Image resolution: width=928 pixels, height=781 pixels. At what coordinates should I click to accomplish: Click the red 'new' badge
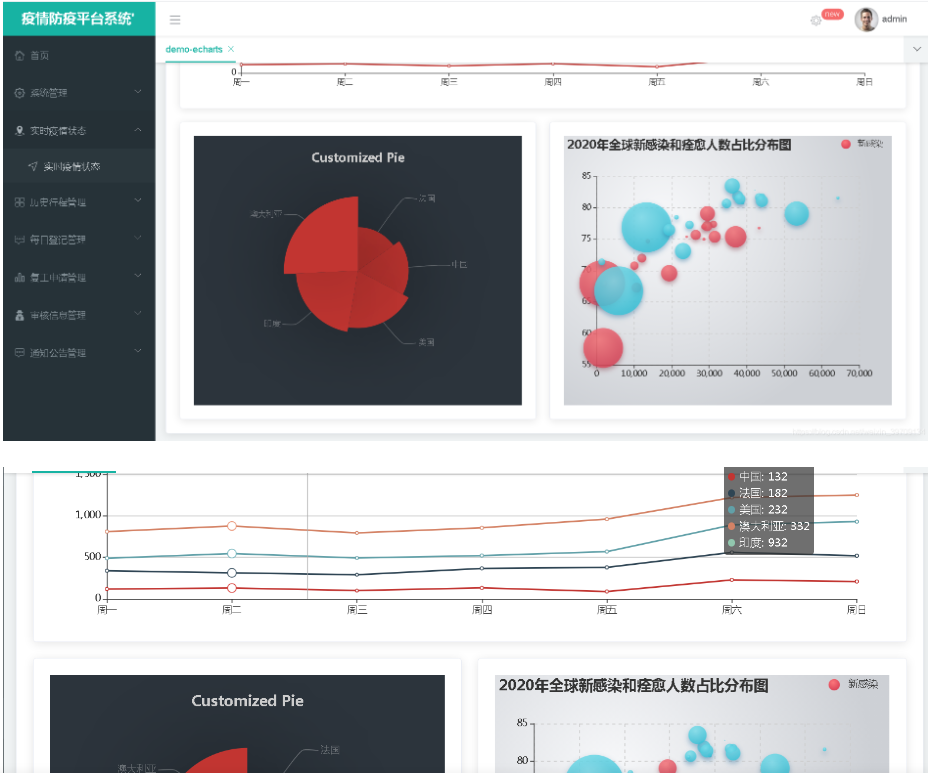pos(832,14)
